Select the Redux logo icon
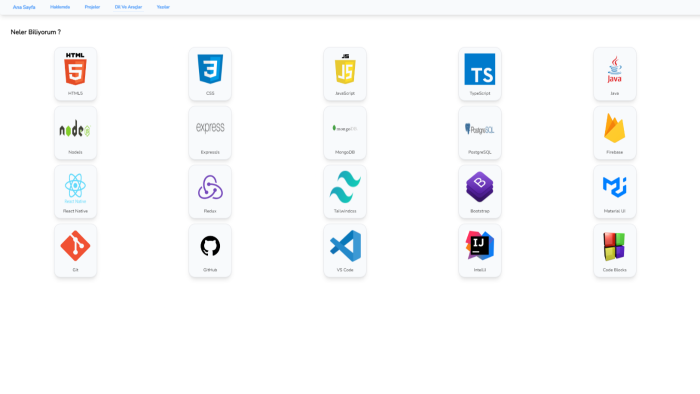Screen dimensions: 700x394 tap(210, 187)
